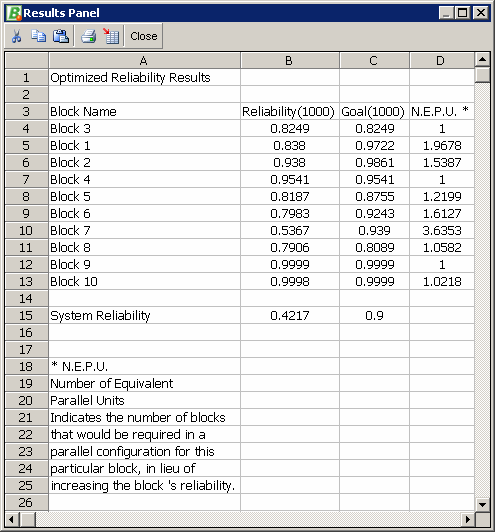Select the Block 7 name cell
This screenshot has height=532, width=495.
click(144, 231)
